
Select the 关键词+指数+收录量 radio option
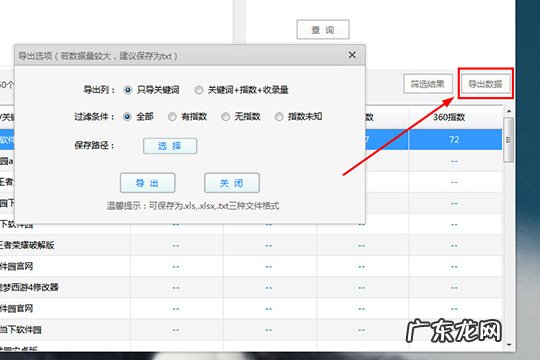click(x=199, y=90)
